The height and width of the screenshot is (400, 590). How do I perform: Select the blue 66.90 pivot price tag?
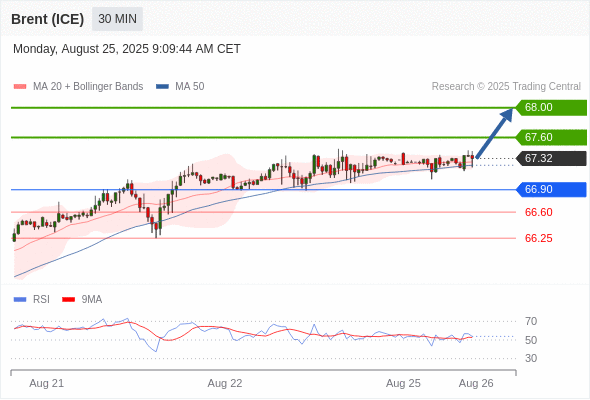(551, 189)
